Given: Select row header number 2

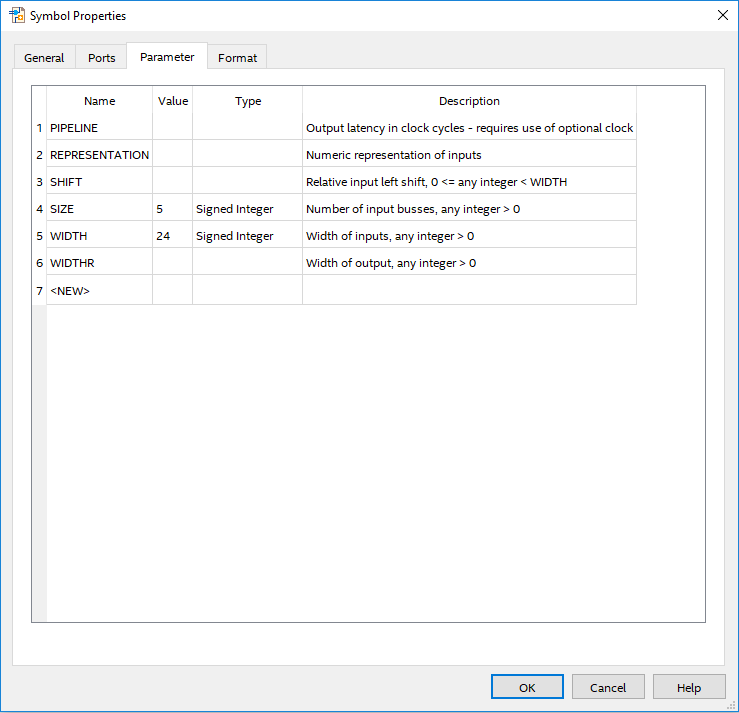Looking at the screenshot, I should [x=40, y=155].
